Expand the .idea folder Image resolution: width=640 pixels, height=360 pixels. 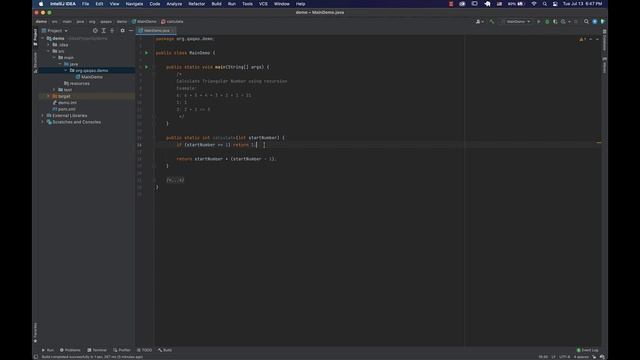[49, 45]
